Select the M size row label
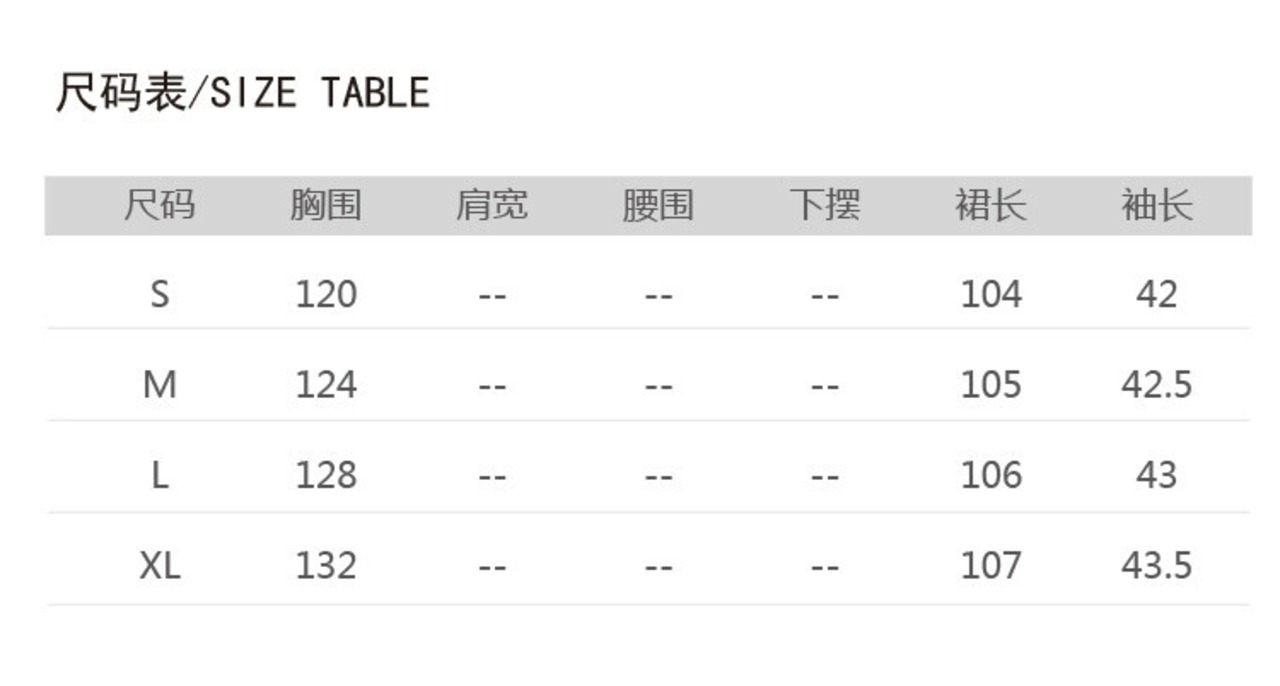This screenshot has height=686, width=1280. pyautogui.click(x=159, y=385)
